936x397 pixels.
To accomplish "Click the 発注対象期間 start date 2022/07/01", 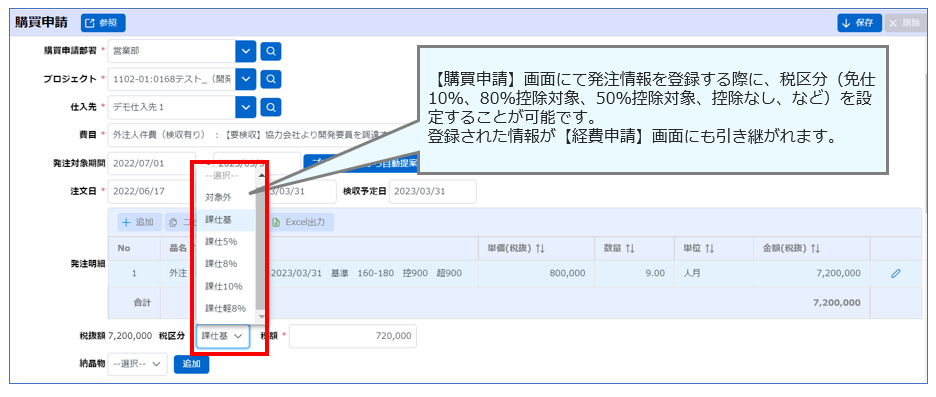I will (151, 163).
